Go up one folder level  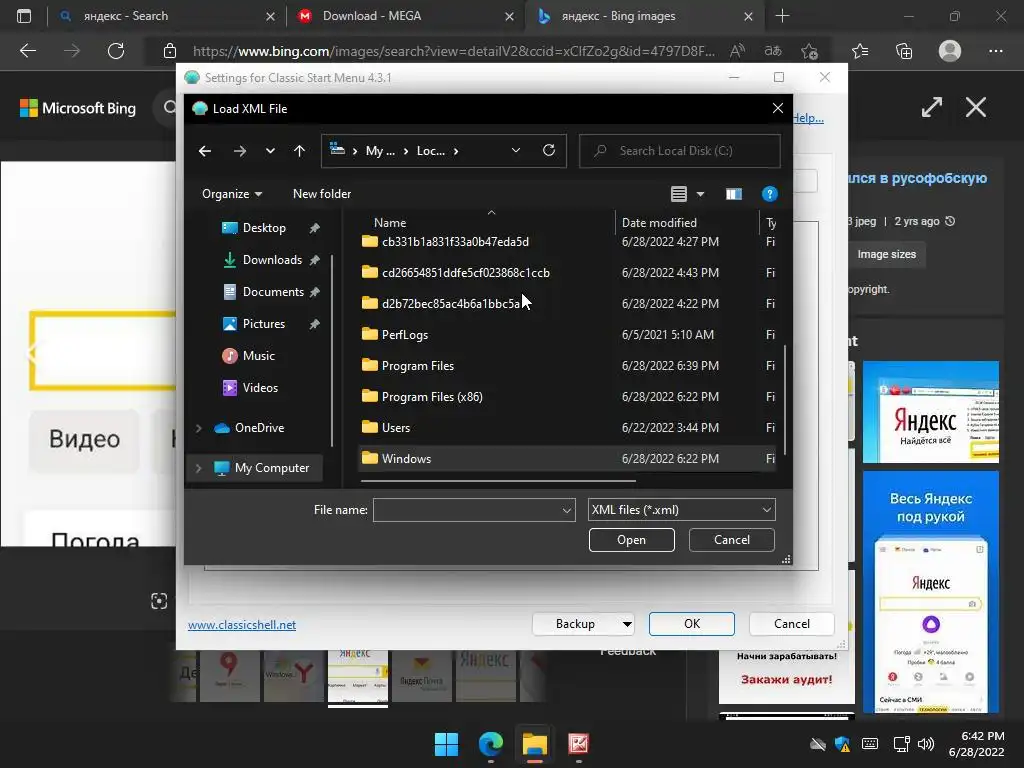tap(299, 151)
